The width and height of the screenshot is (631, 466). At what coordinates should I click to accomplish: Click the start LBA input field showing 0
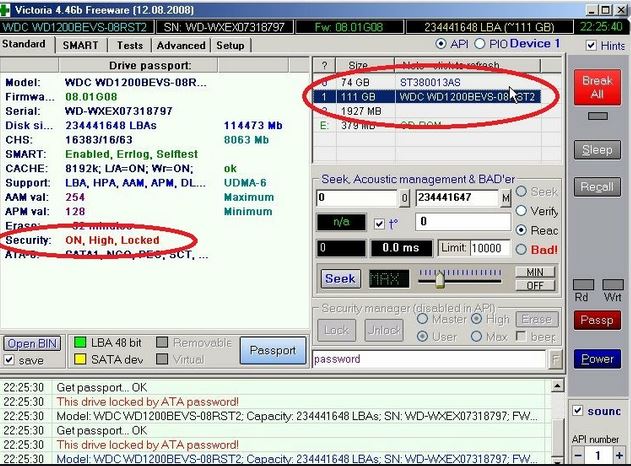point(357,198)
